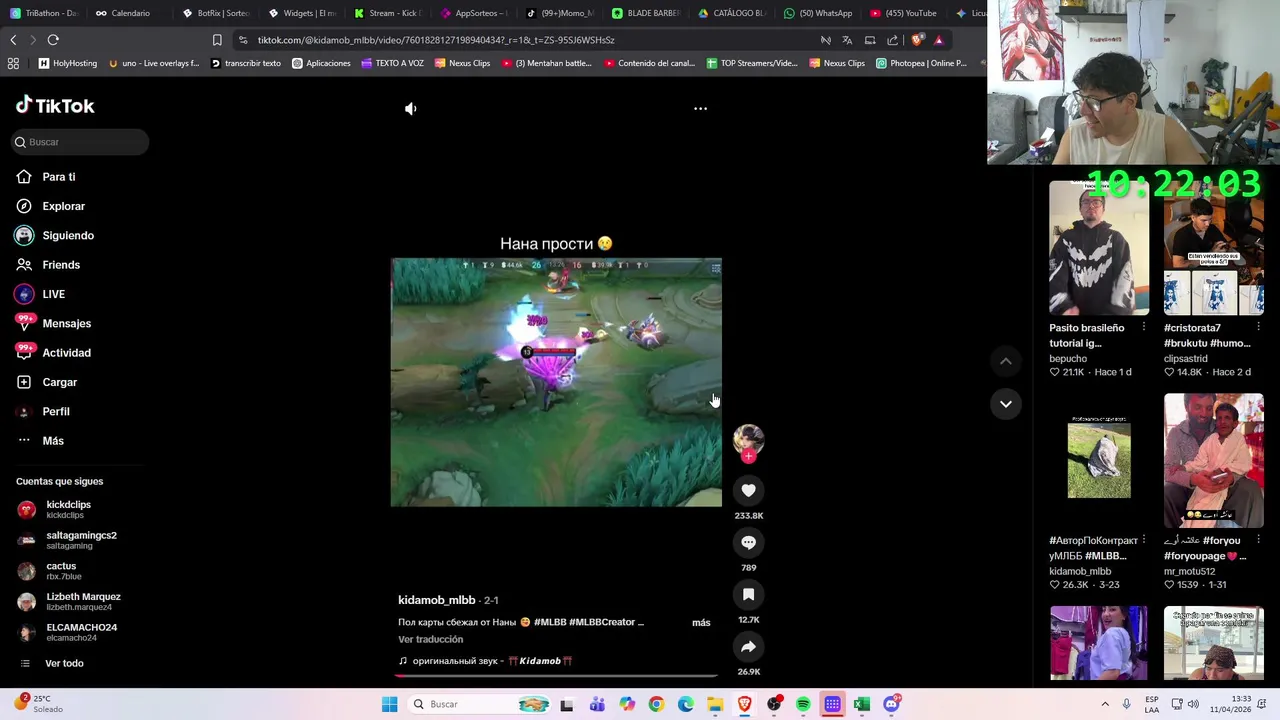Open the mr_motu512 #foryou video thumbnail
The image size is (1280, 720).
[1213, 460]
